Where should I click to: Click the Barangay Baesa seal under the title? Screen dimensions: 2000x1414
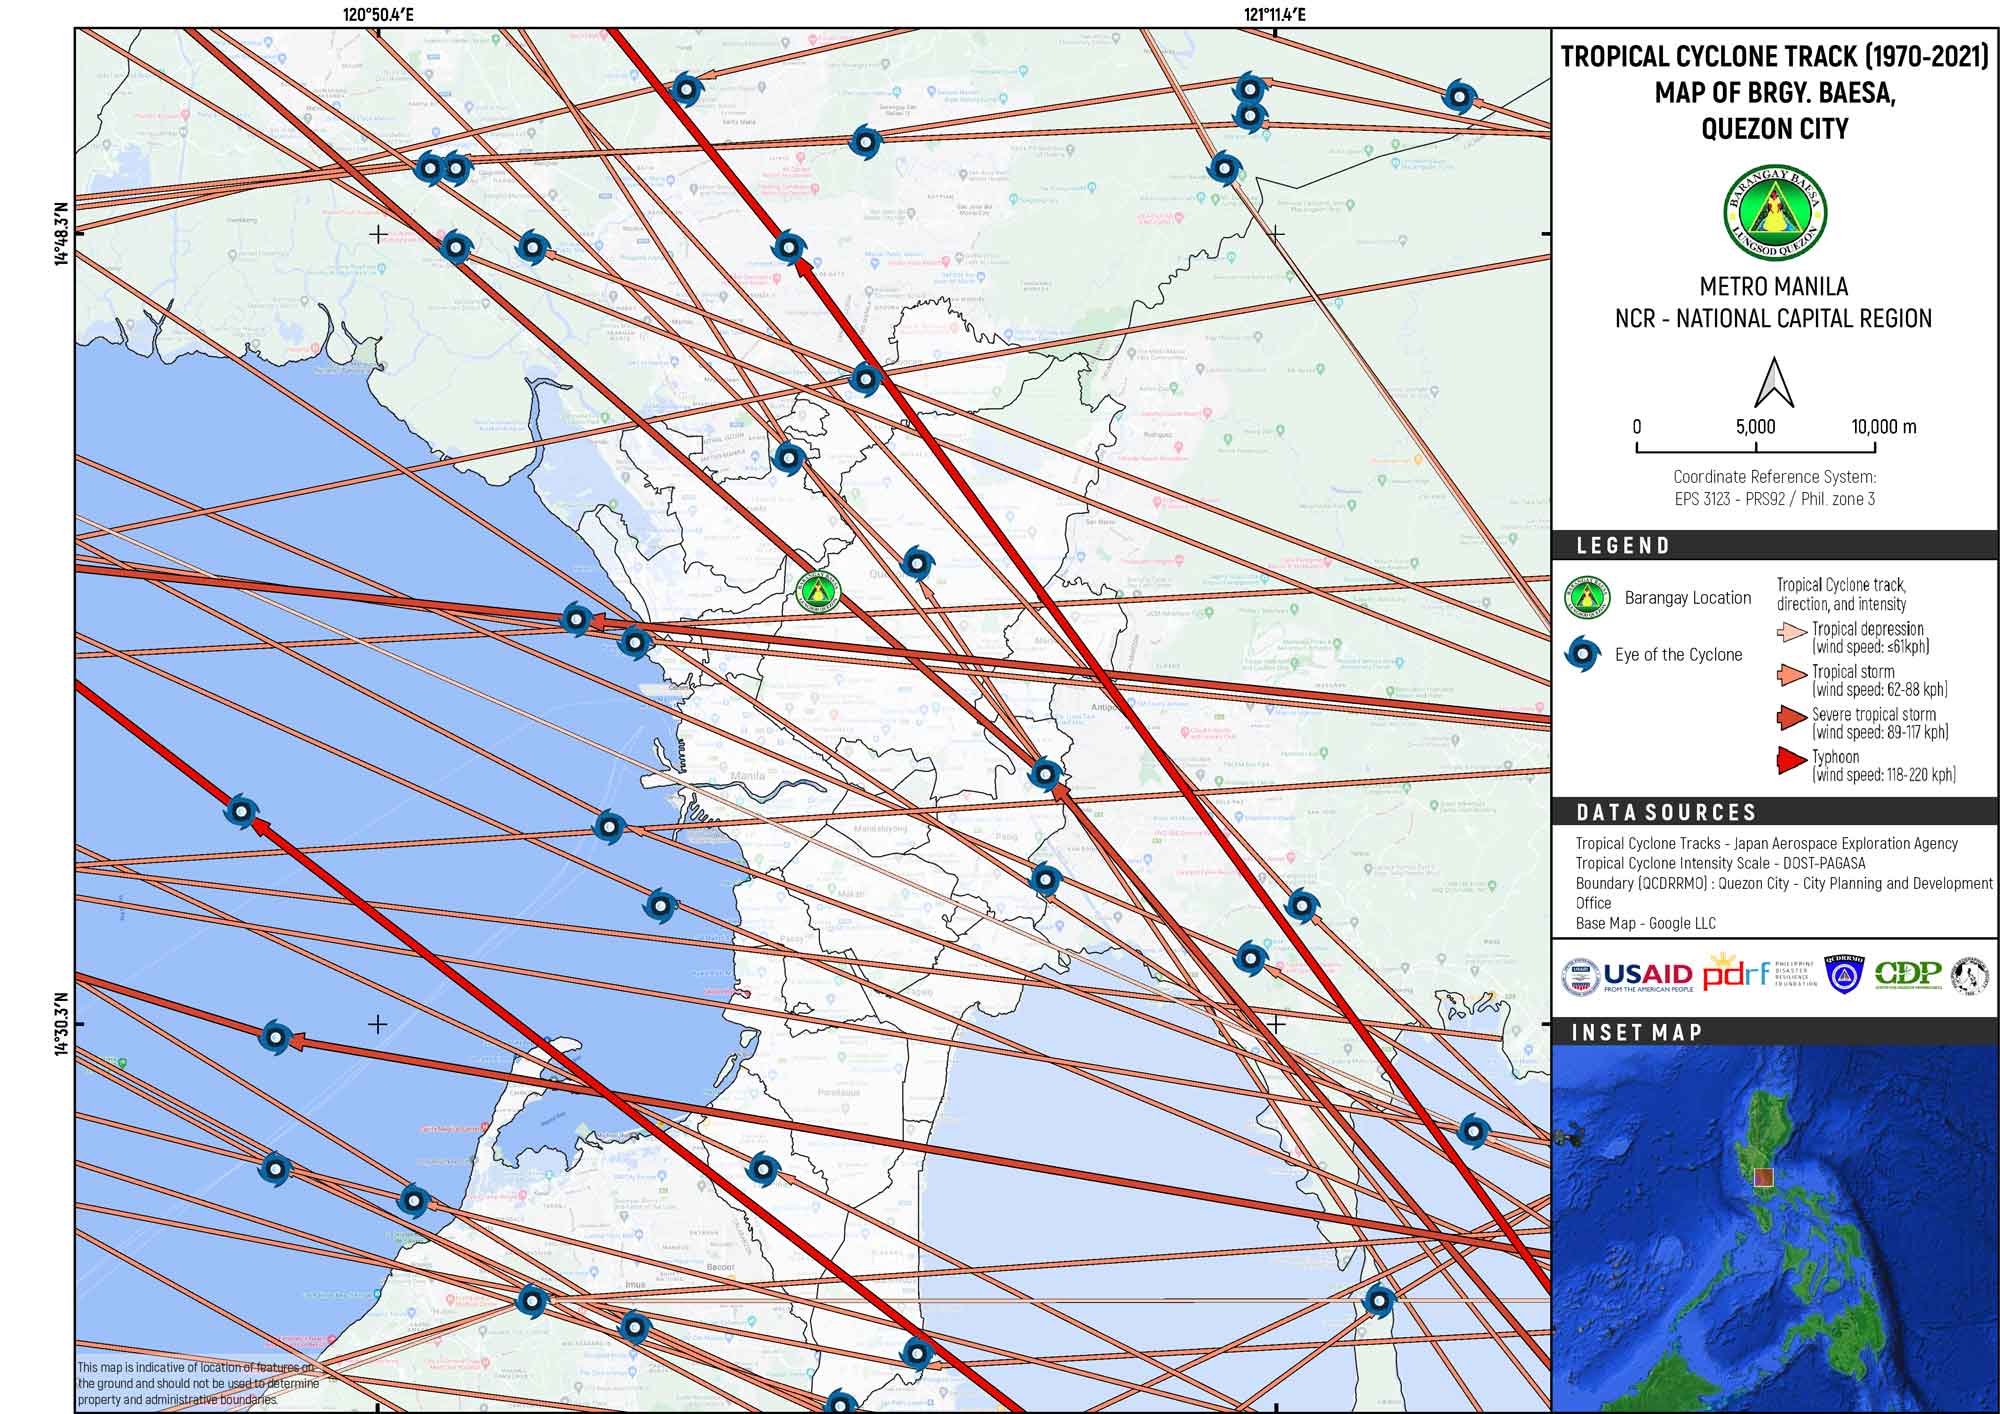pos(1774,213)
